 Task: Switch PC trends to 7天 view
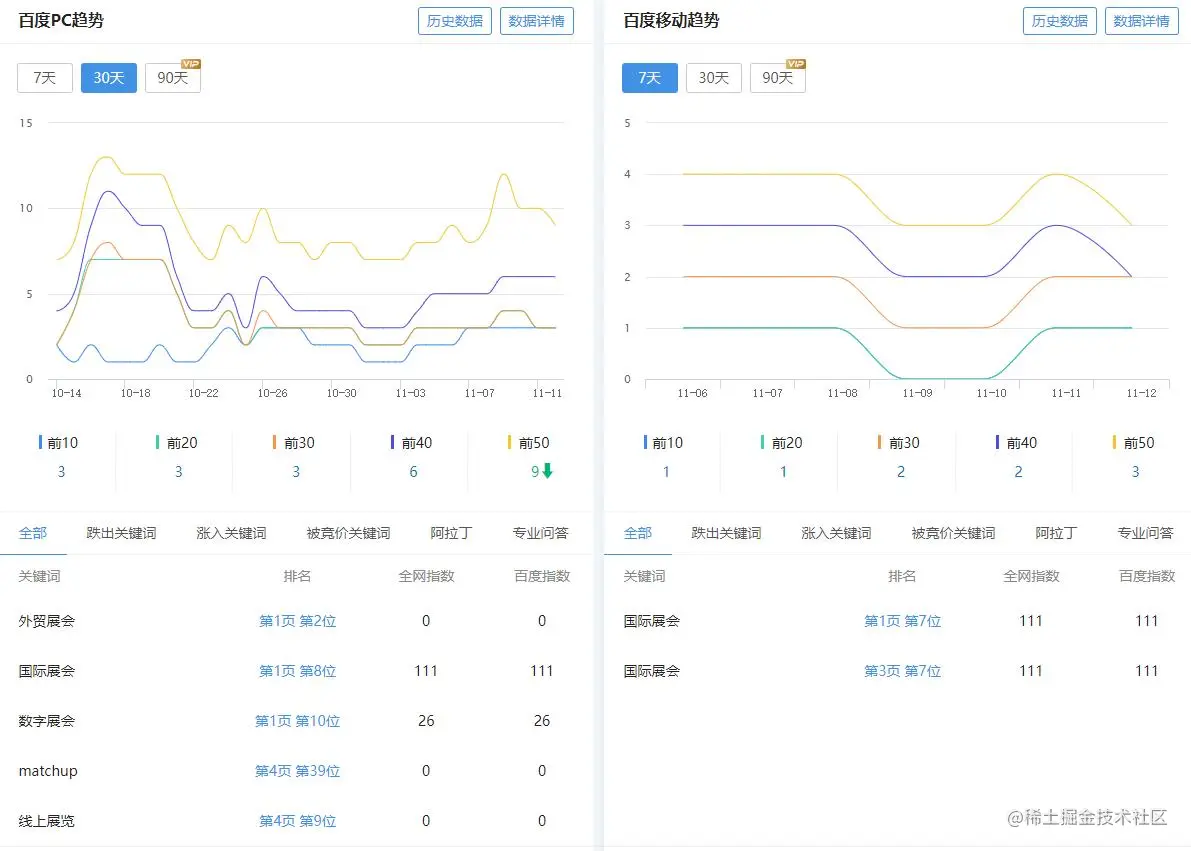coord(44,77)
